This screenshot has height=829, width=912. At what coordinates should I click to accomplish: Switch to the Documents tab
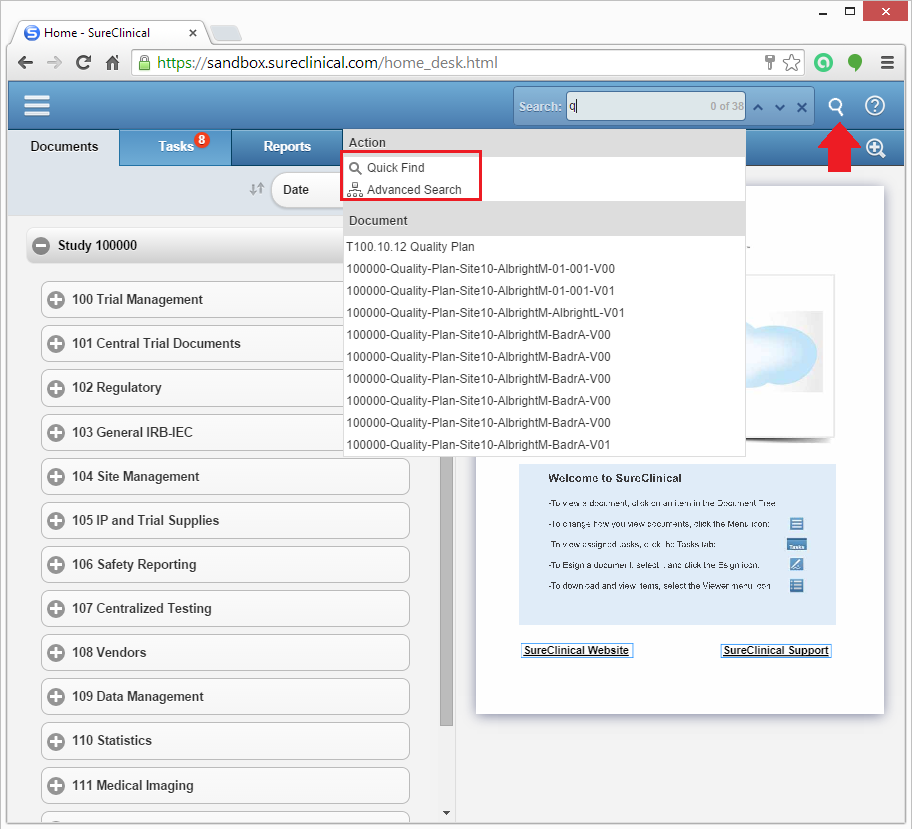pos(64,147)
